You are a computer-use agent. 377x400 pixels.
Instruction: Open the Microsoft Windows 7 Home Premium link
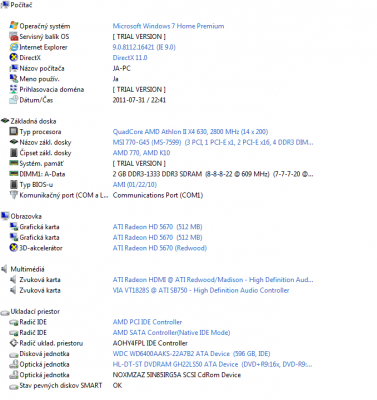tap(168, 26)
